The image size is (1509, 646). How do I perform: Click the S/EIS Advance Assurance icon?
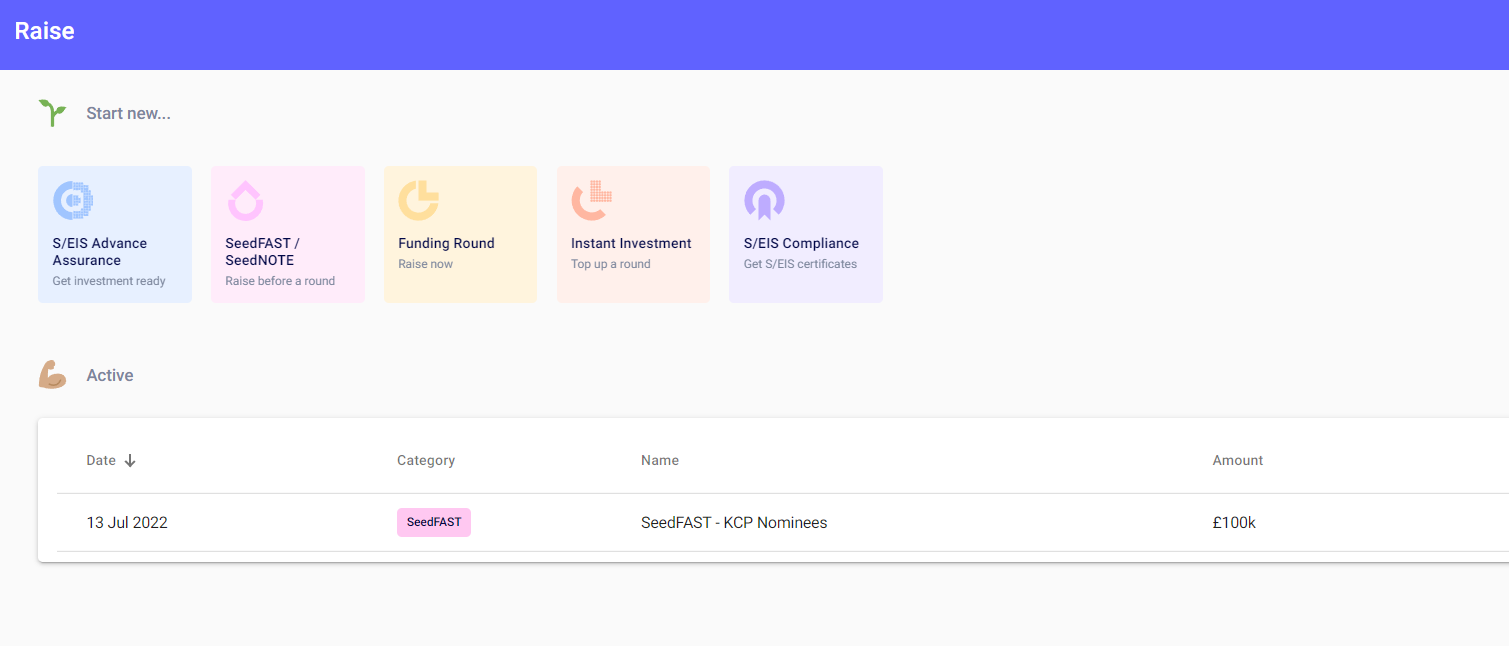73,200
